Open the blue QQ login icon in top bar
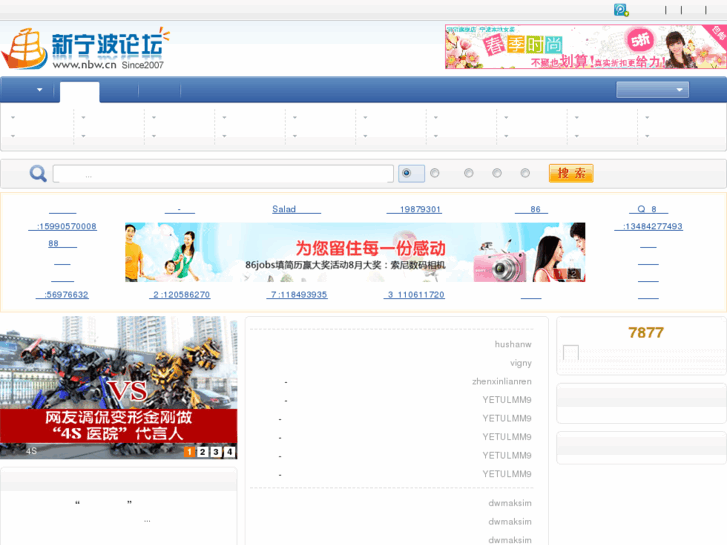Screen dimensions: 727x545 coord(621,10)
